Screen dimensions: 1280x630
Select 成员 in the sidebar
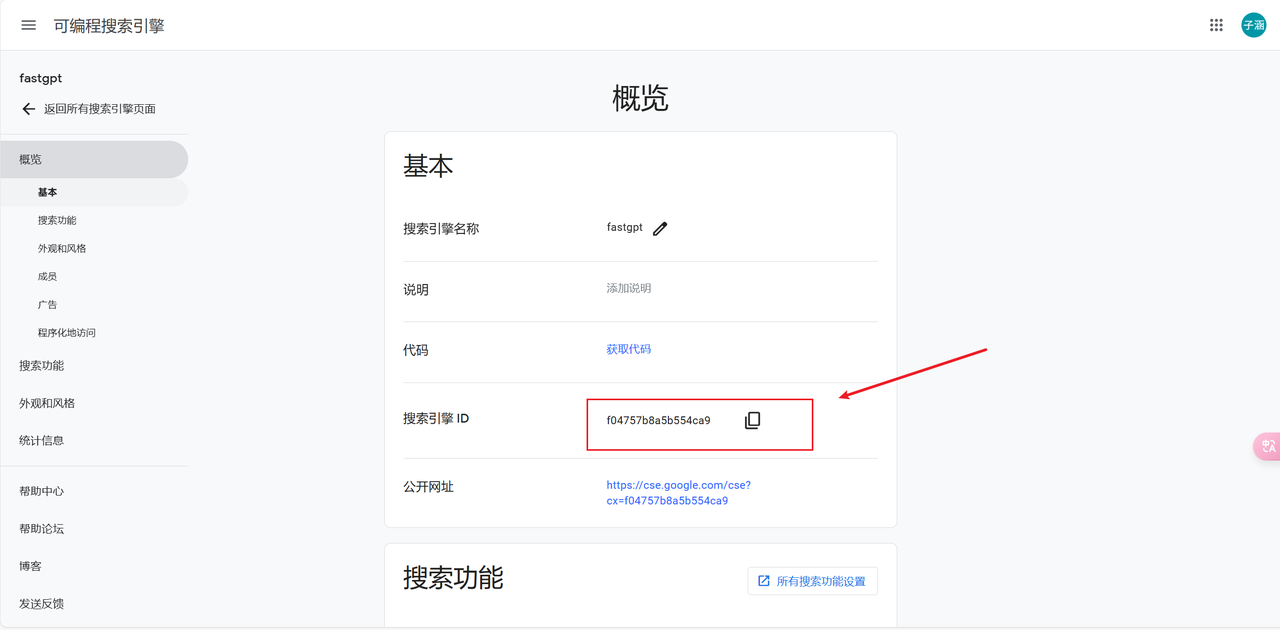pos(47,276)
